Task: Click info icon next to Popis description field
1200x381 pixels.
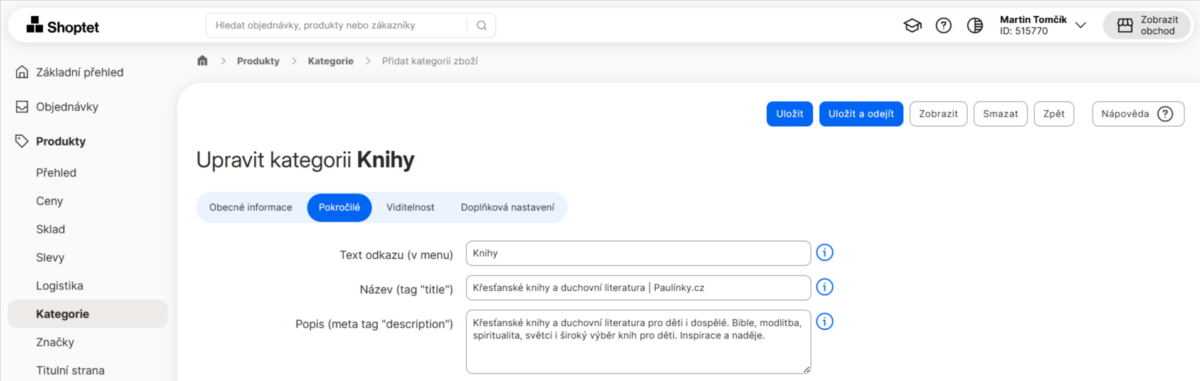Action: click(x=825, y=322)
